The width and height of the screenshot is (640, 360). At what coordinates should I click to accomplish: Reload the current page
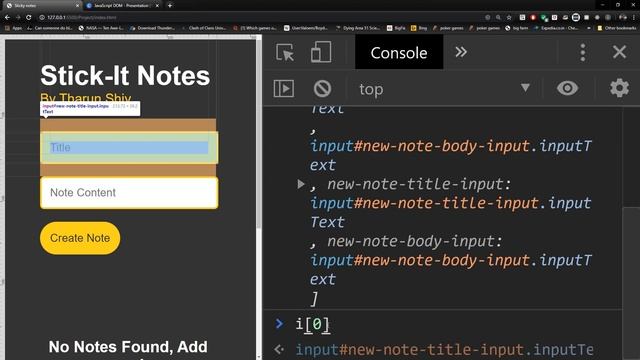click(29, 18)
